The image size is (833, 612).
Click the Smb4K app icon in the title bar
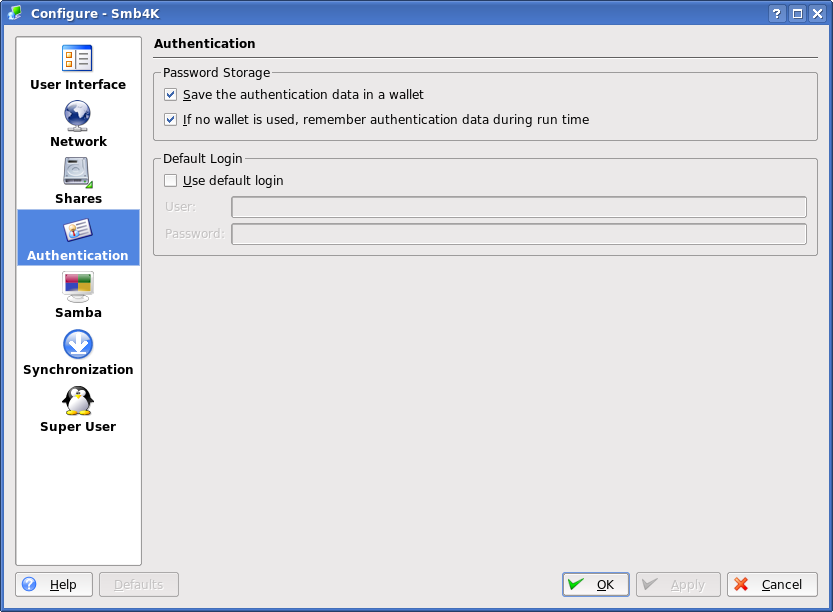[x=15, y=13]
